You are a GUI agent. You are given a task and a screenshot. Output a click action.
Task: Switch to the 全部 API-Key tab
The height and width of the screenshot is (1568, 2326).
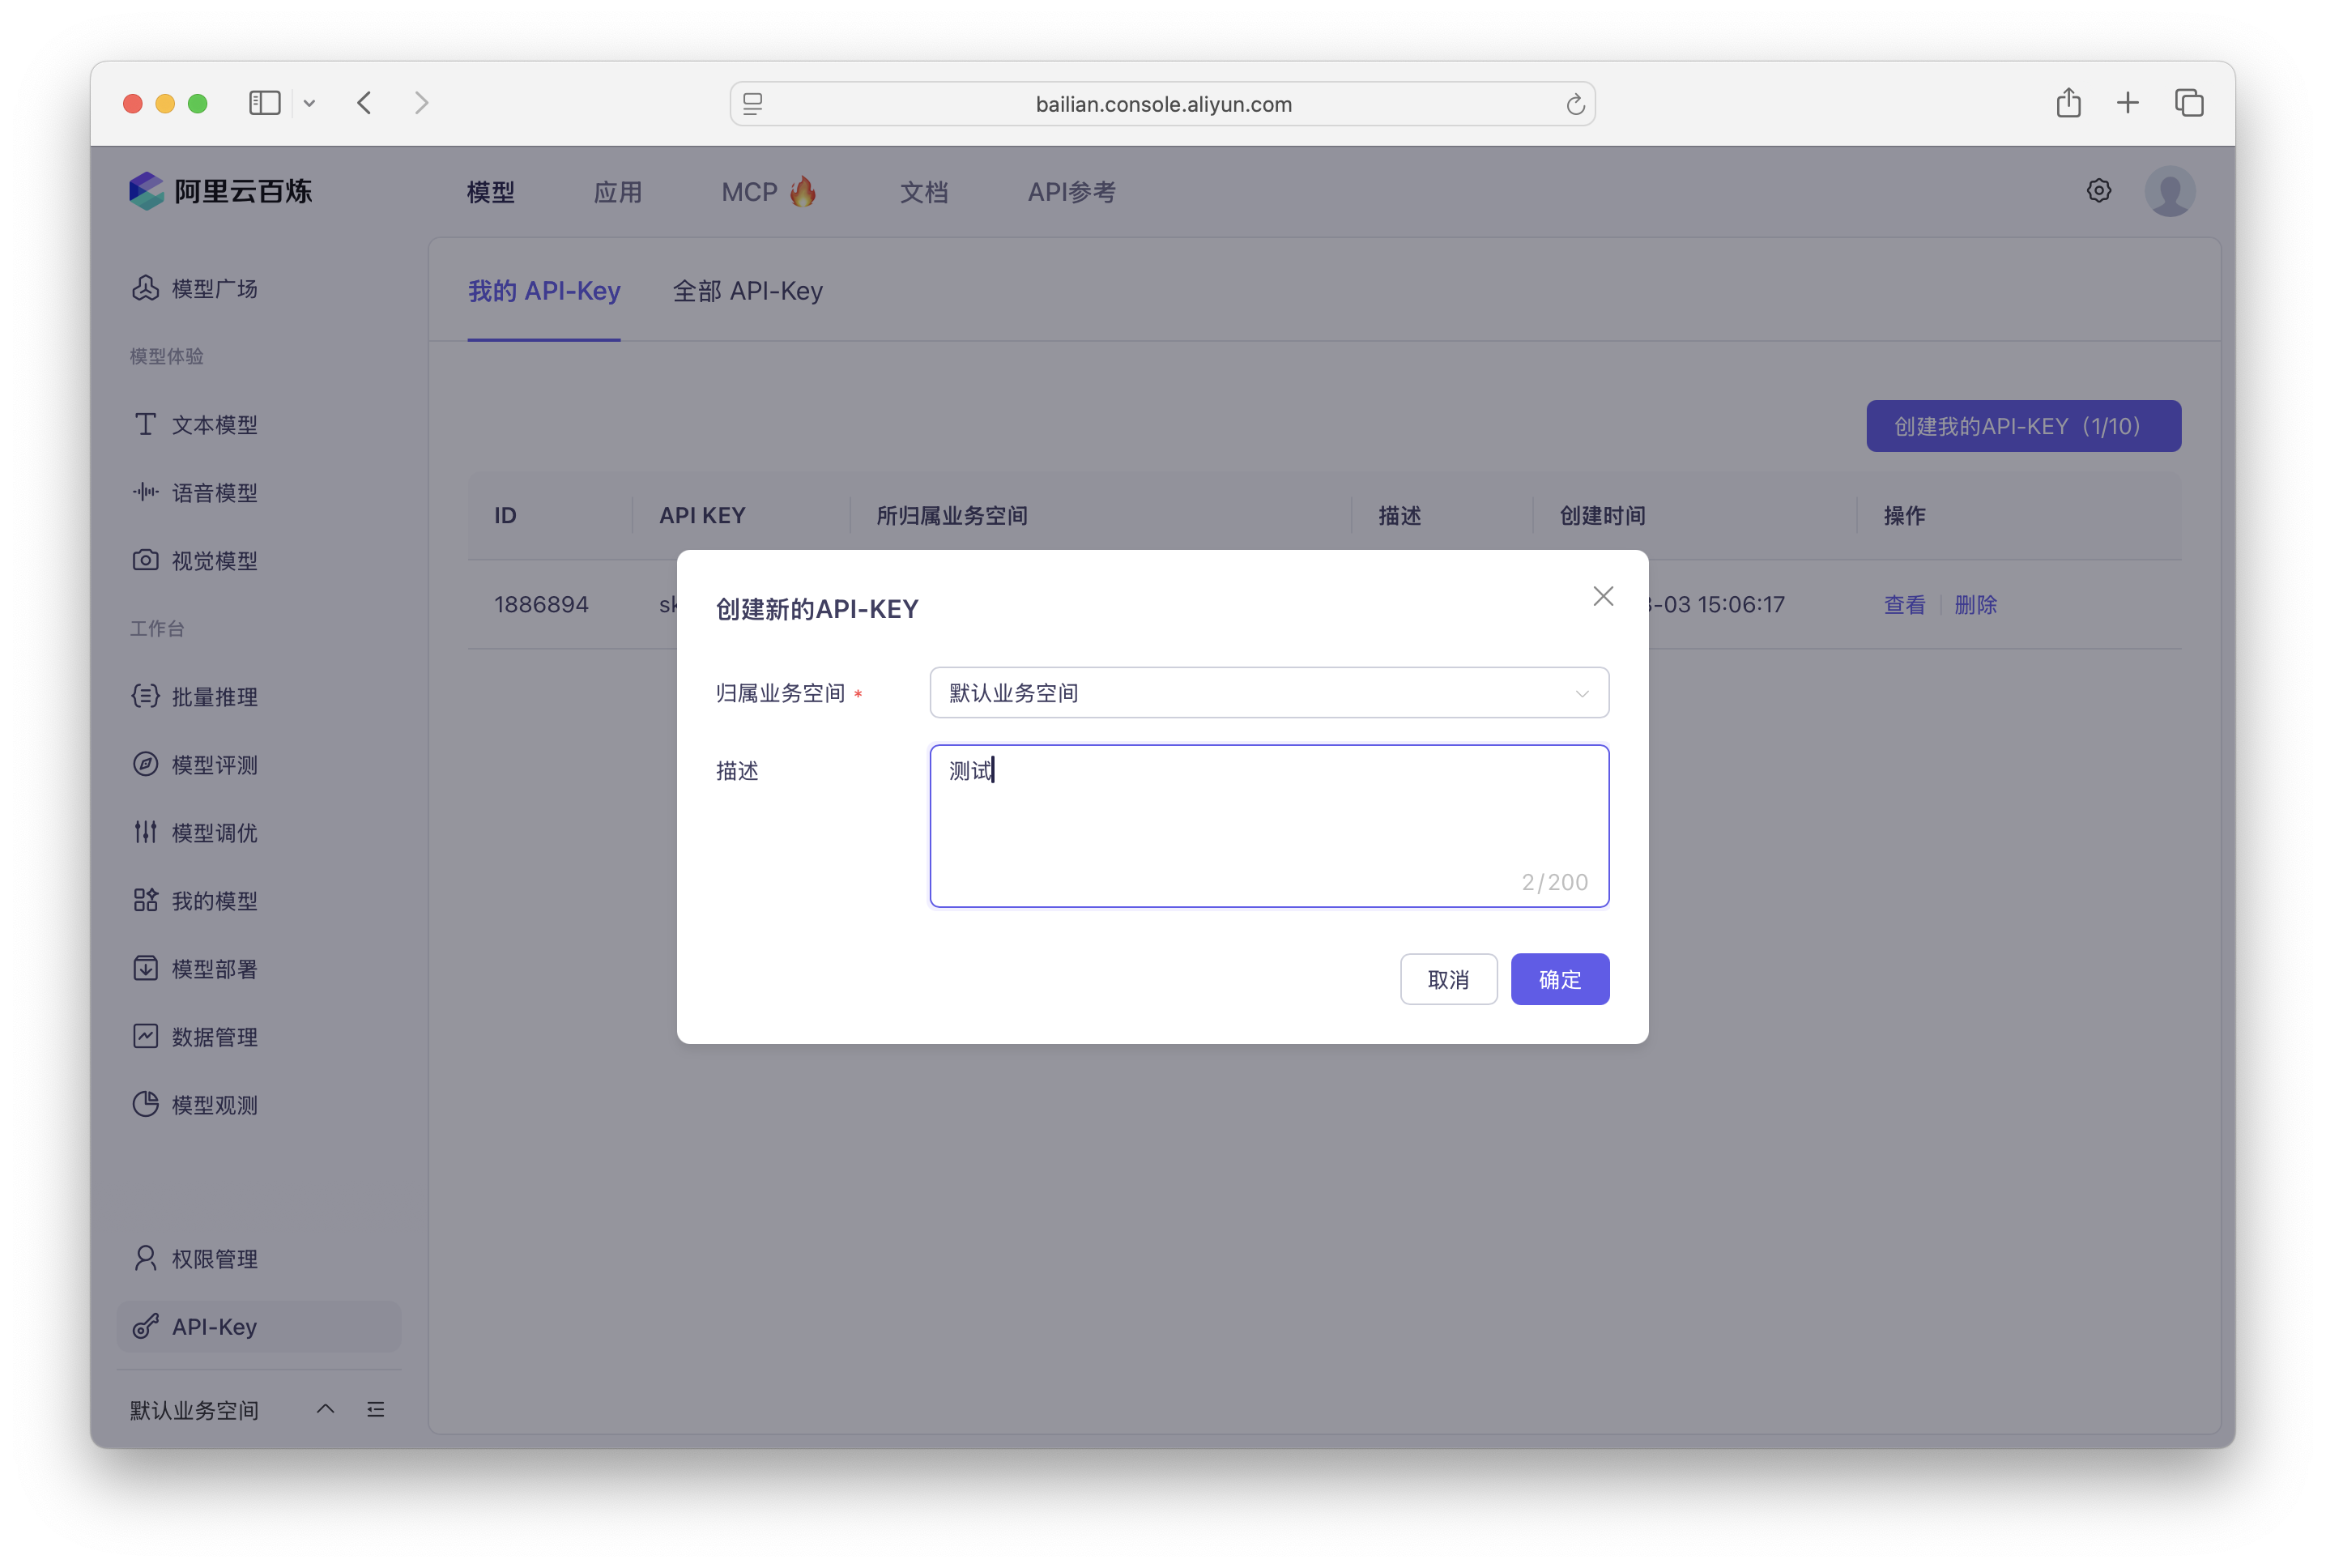pyautogui.click(x=748, y=291)
